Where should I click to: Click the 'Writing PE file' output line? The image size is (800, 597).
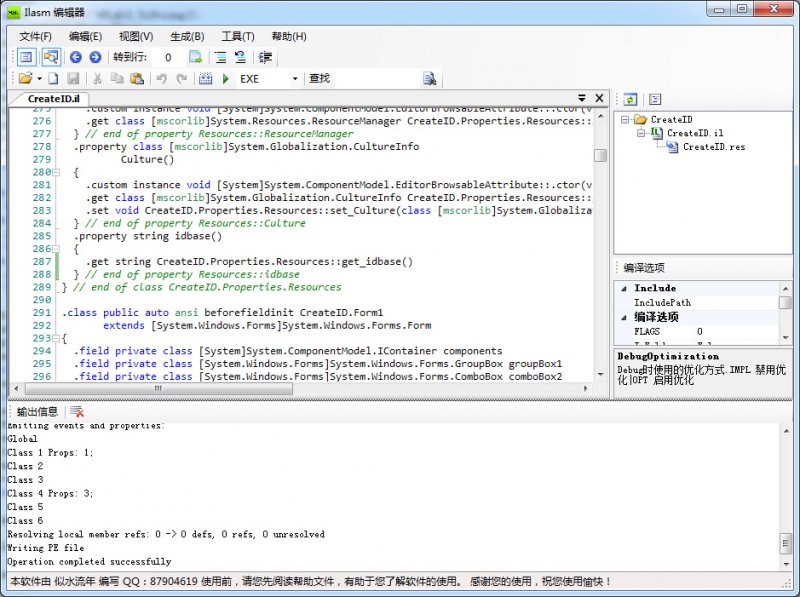(x=46, y=548)
